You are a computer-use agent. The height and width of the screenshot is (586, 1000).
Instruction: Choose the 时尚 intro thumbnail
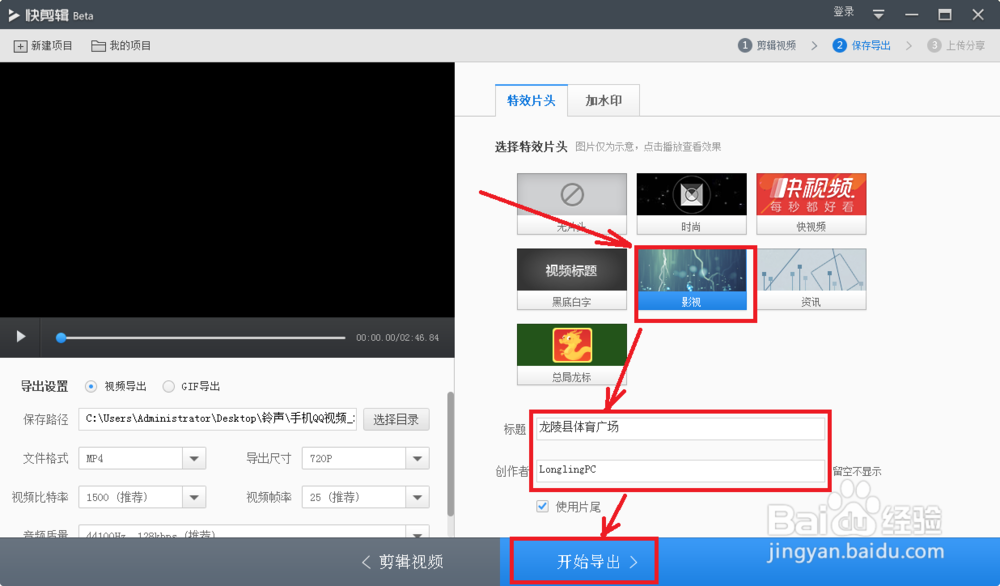pyautogui.click(x=691, y=203)
